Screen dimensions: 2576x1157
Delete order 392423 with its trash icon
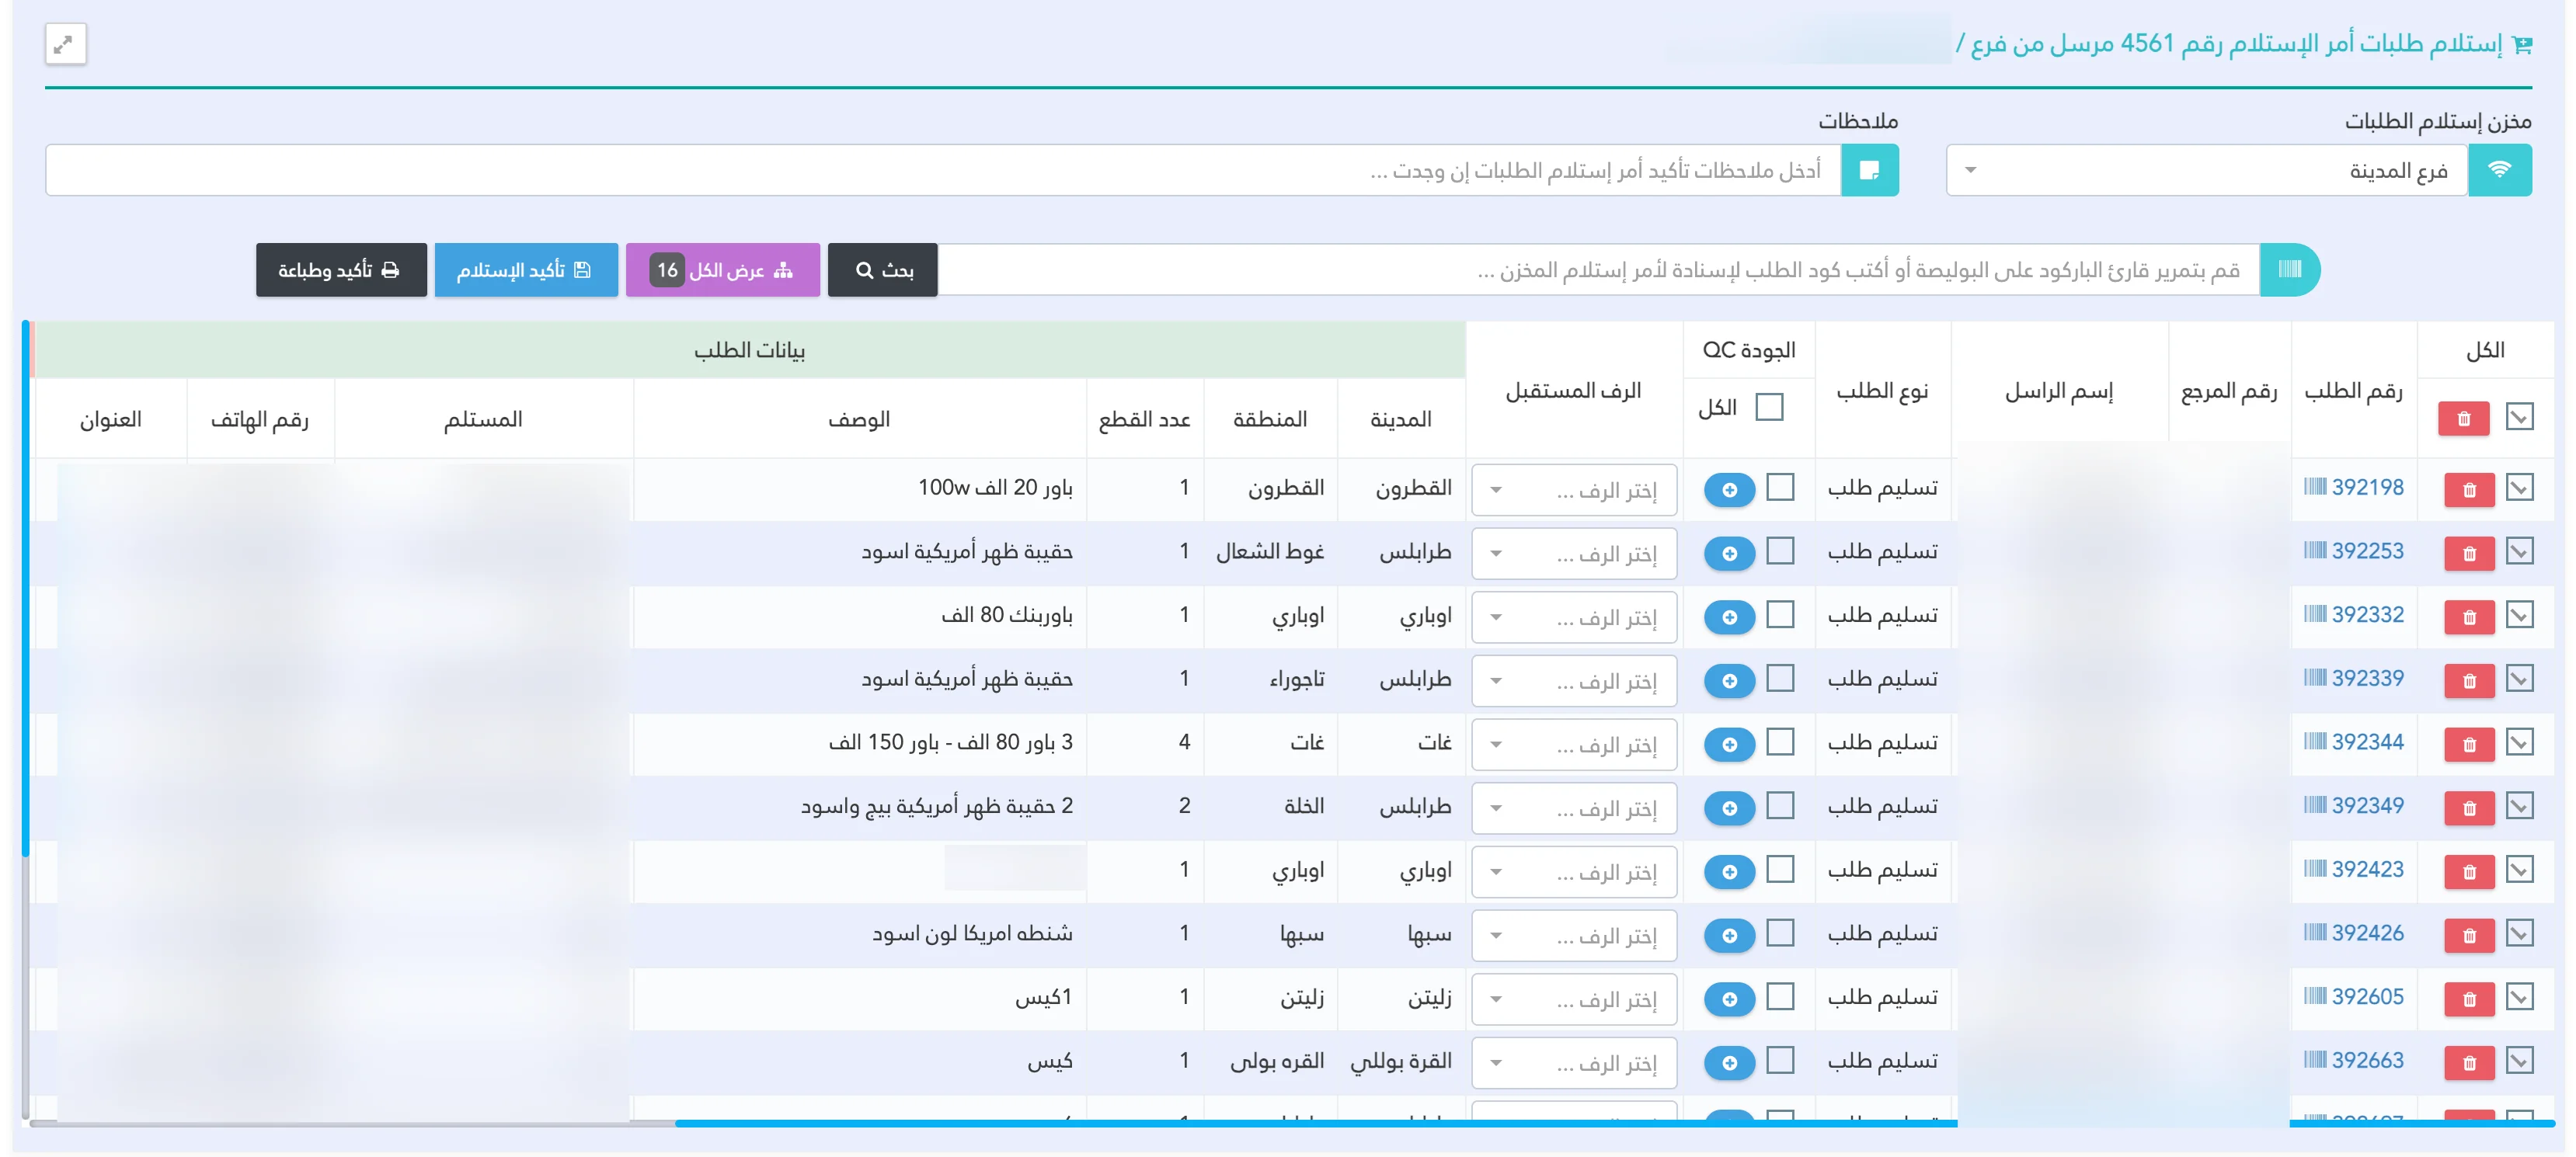coord(2469,872)
